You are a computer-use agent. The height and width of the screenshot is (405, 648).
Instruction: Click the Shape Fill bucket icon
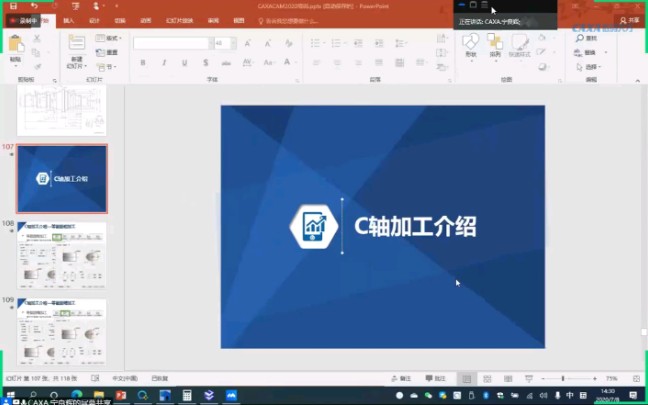[x=542, y=38]
